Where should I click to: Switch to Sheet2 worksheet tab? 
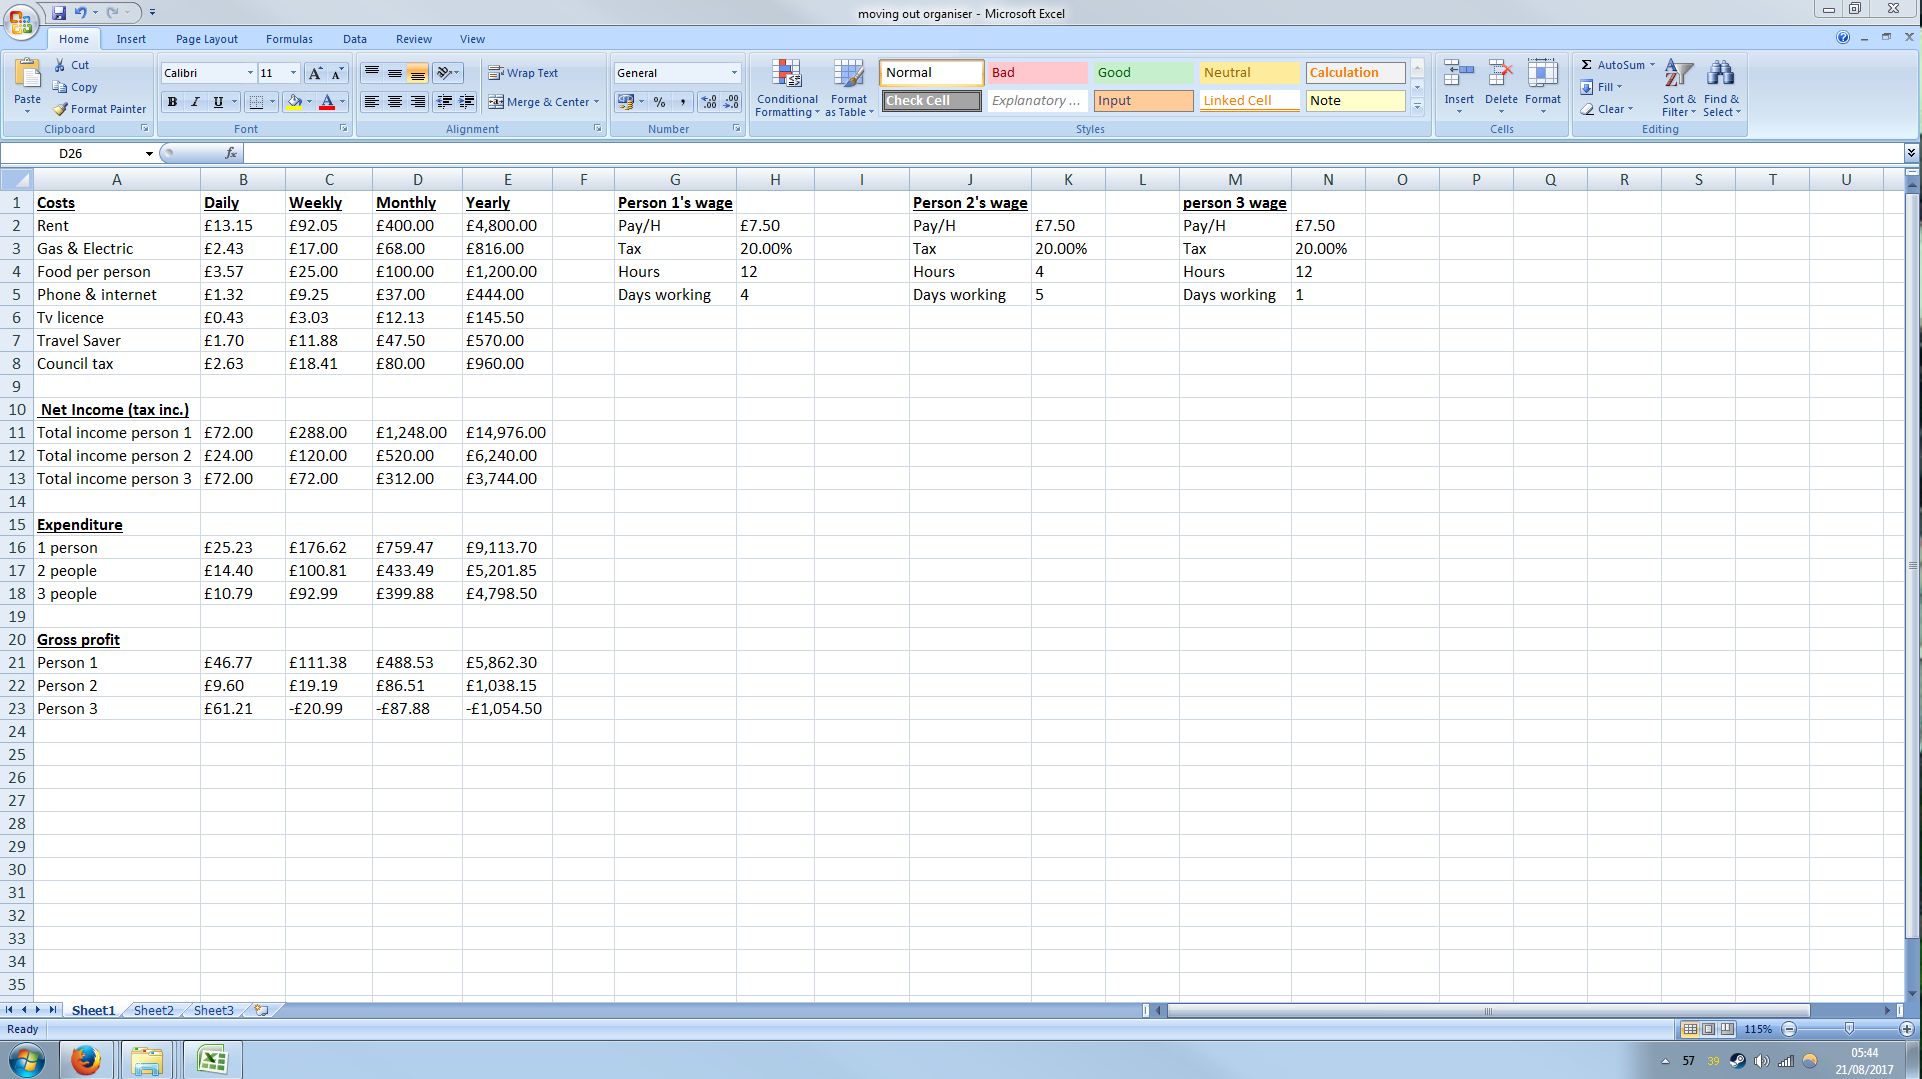[x=153, y=1010]
